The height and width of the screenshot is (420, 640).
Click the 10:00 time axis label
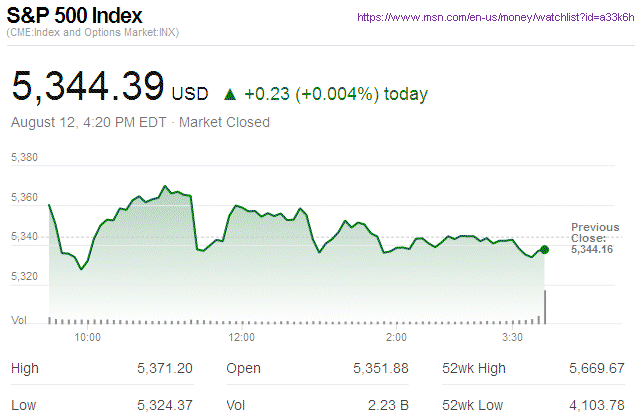click(x=87, y=338)
